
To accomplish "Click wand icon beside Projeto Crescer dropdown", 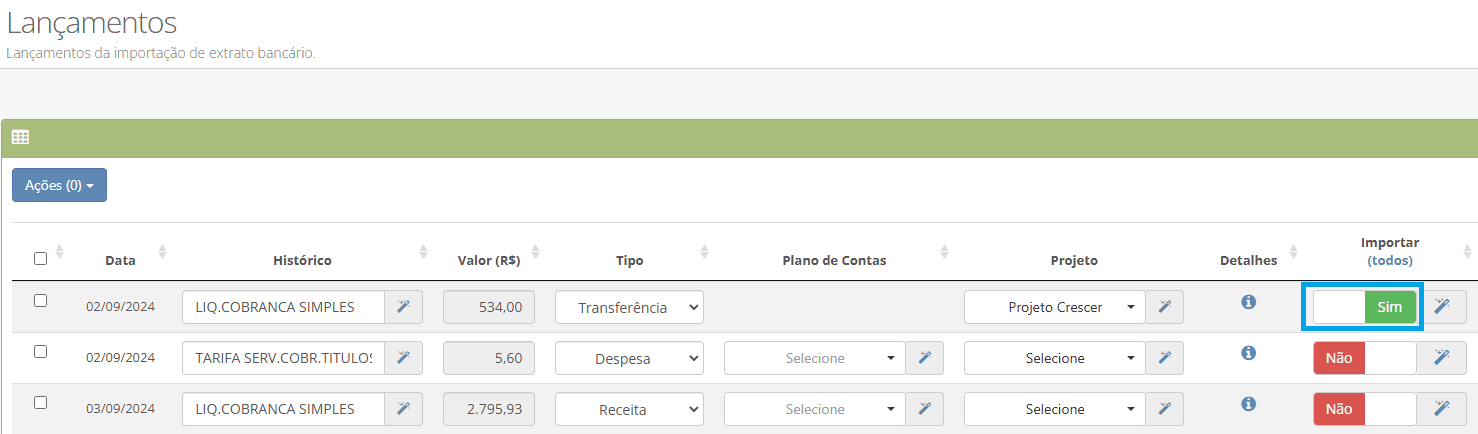I will click(1165, 307).
